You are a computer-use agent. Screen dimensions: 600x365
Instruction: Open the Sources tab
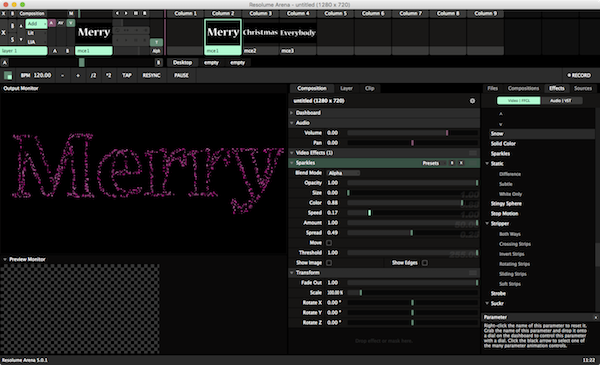pos(583,88)
